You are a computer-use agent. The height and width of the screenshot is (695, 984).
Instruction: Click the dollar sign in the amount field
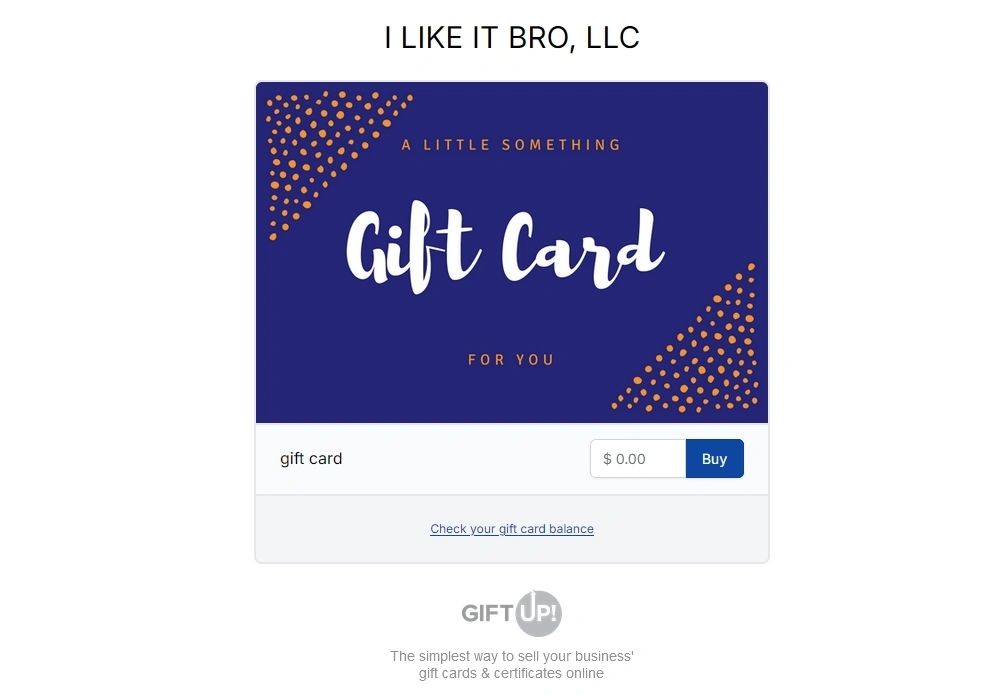point(607,459)
